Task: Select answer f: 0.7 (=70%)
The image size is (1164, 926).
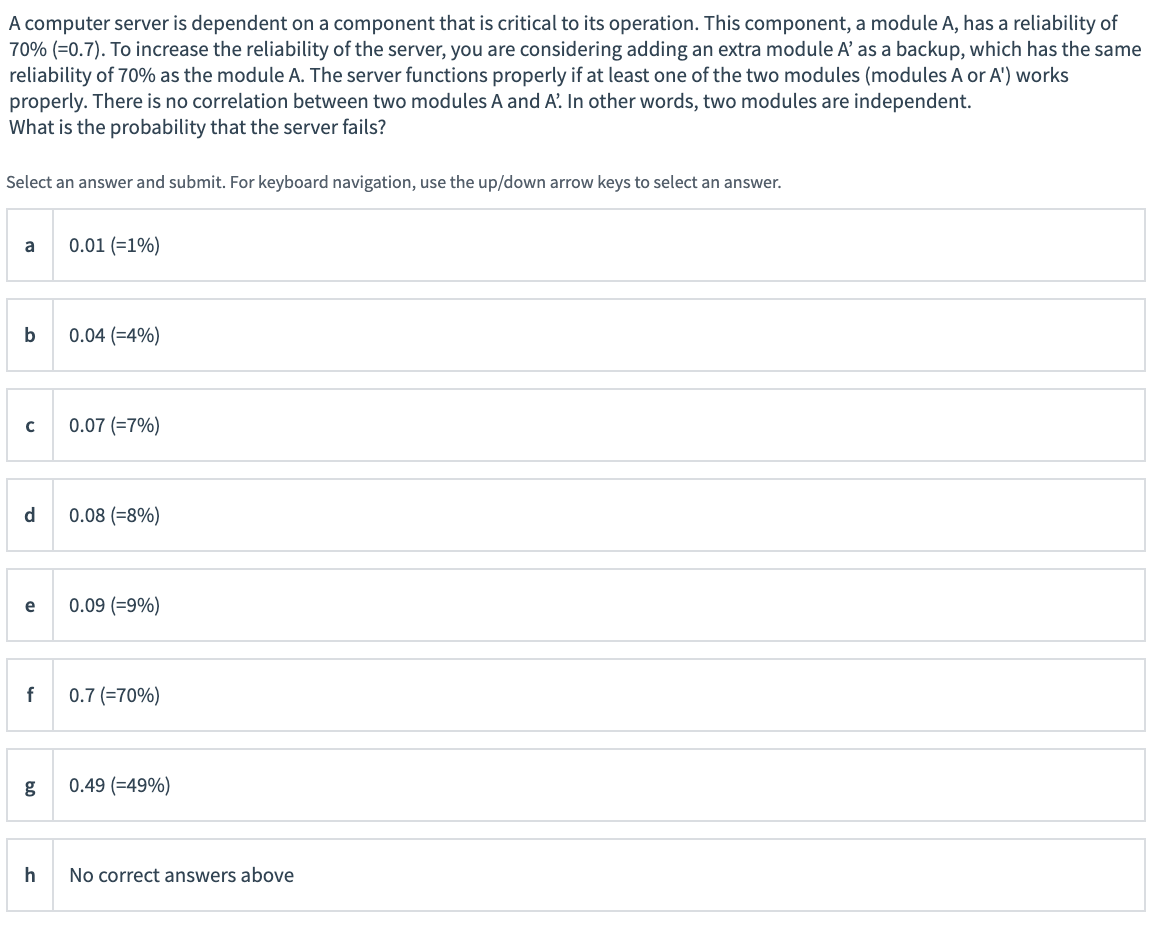Action: coord(576,695)
